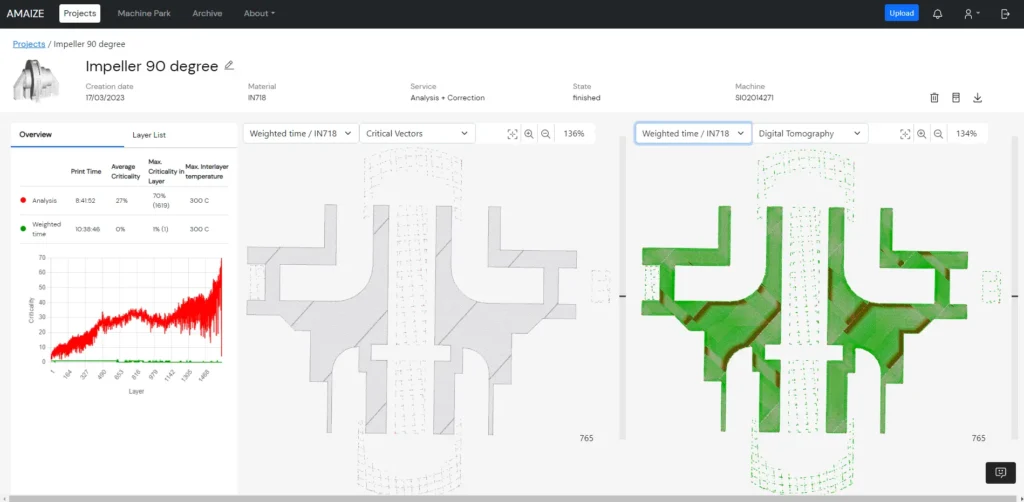Screen dimensions: 1024x502
Task: Click the notifications bell icon
Action: coord(937,14)
